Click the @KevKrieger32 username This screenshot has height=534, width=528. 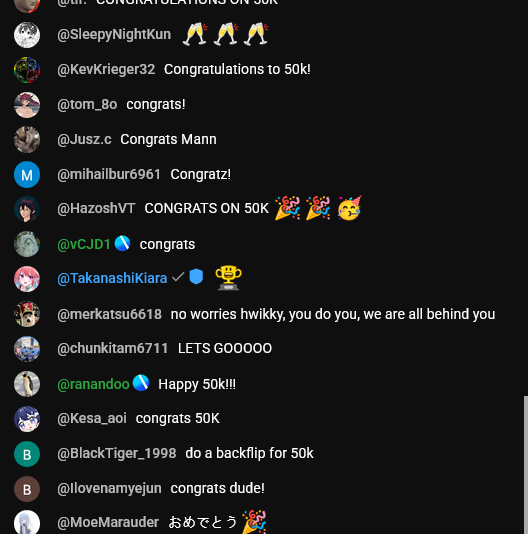[x=106, y=69]
